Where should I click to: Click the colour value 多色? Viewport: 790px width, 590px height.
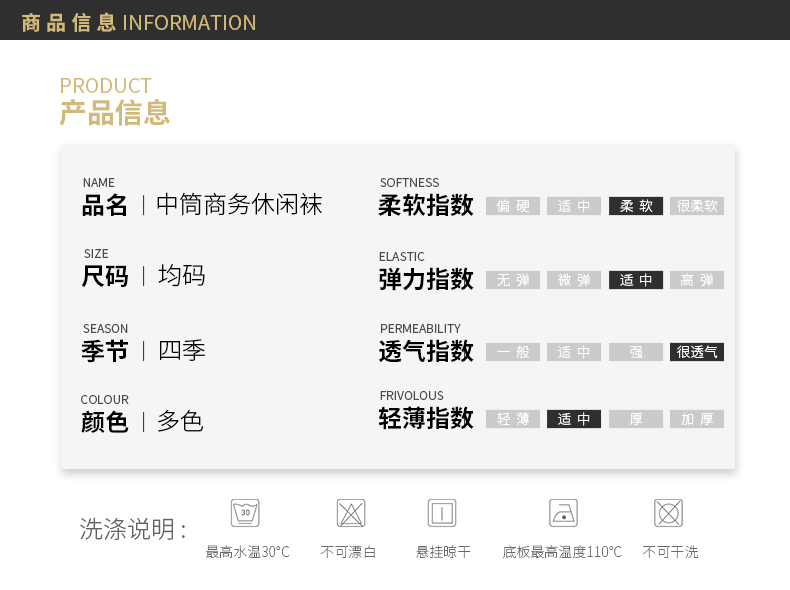point(180,421)
